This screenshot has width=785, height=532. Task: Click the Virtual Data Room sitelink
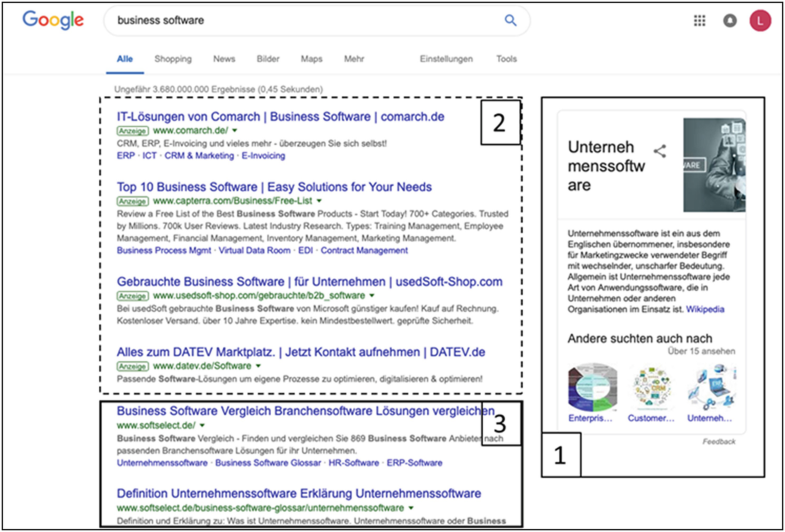254,250
